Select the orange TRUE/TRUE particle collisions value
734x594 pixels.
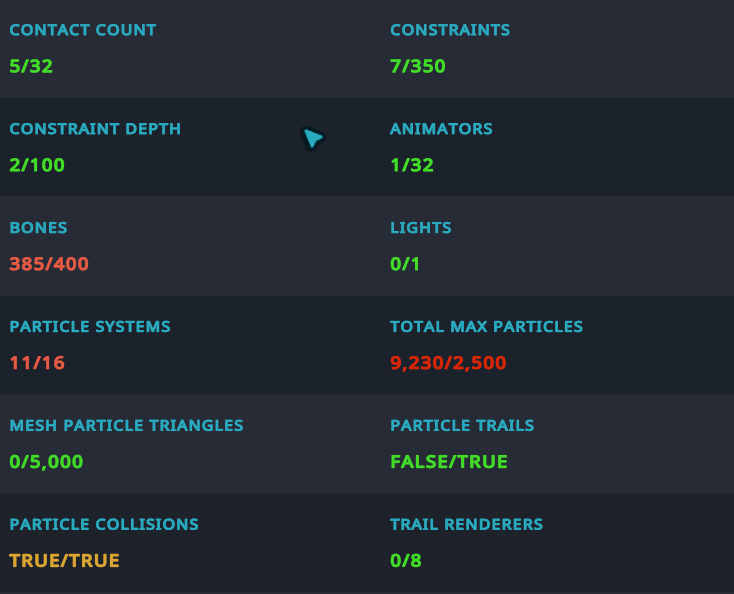click(x=64, y=561)
